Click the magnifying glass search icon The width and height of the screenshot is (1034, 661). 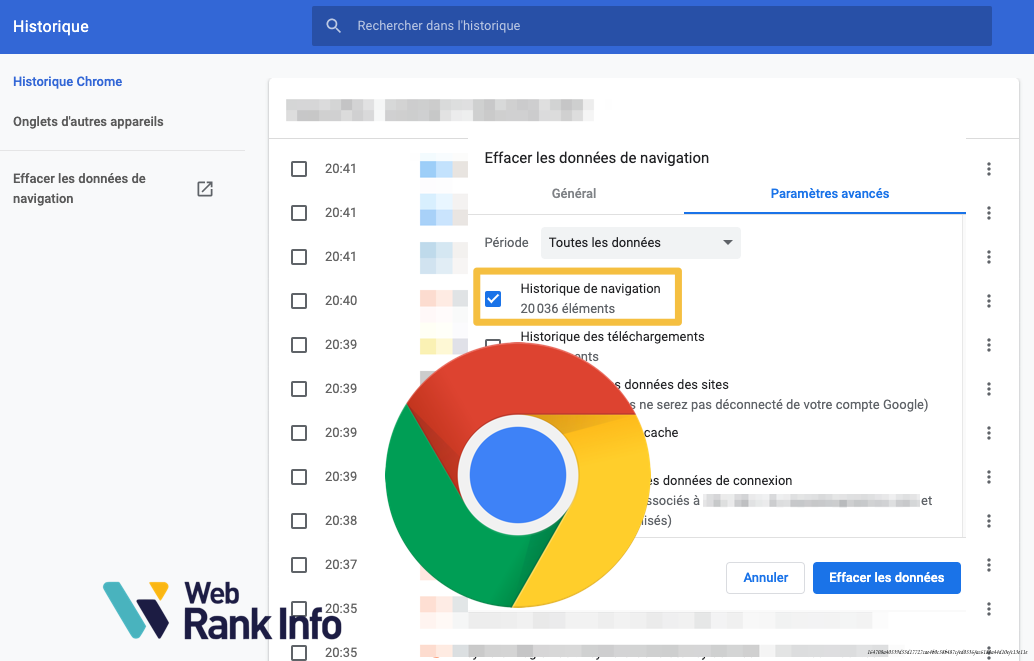(x=334, y=26)
